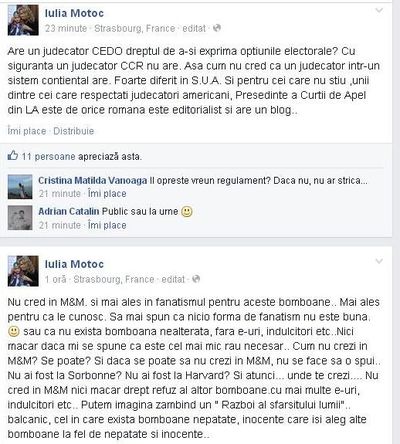Open the Strasbourg, France location on the second post

tap(114, 279)
